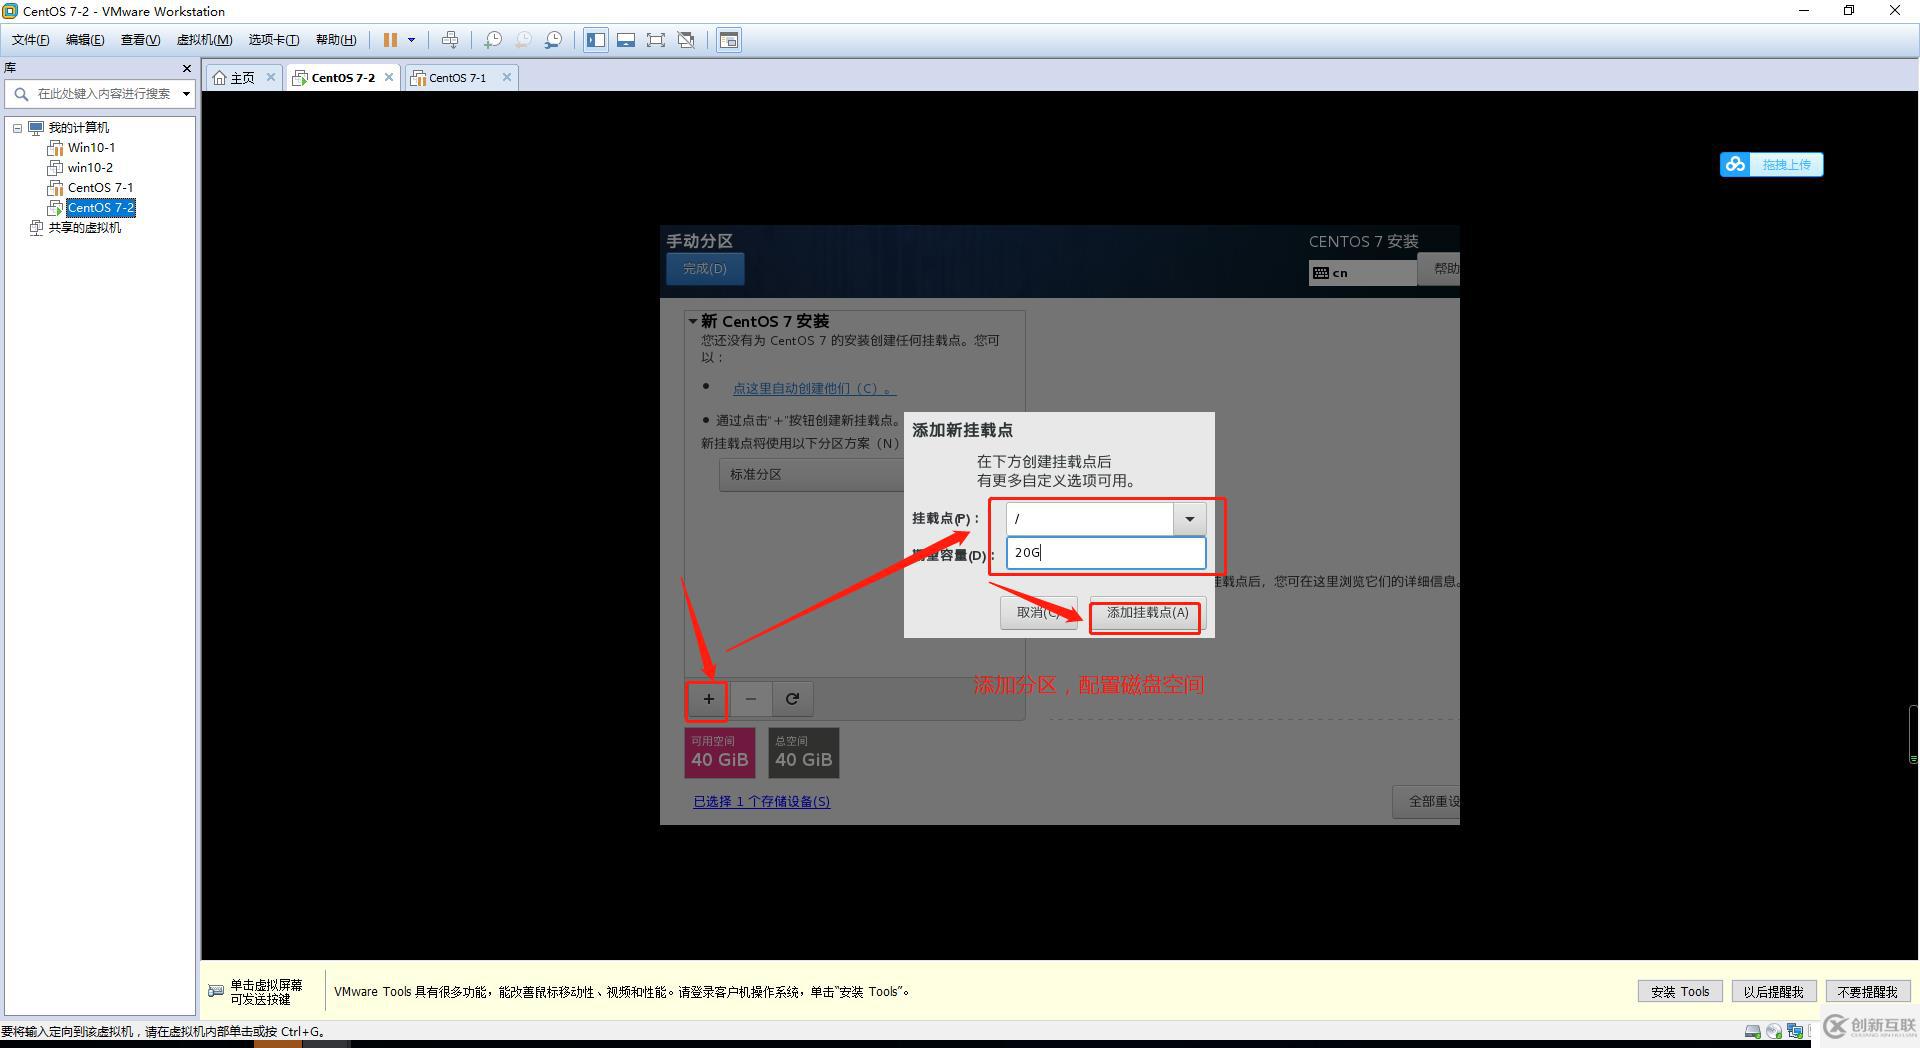This screenshot has height=1048, width=1920.
Task: Open the snapshot manager icon
Action: click(x=553, y=40)
